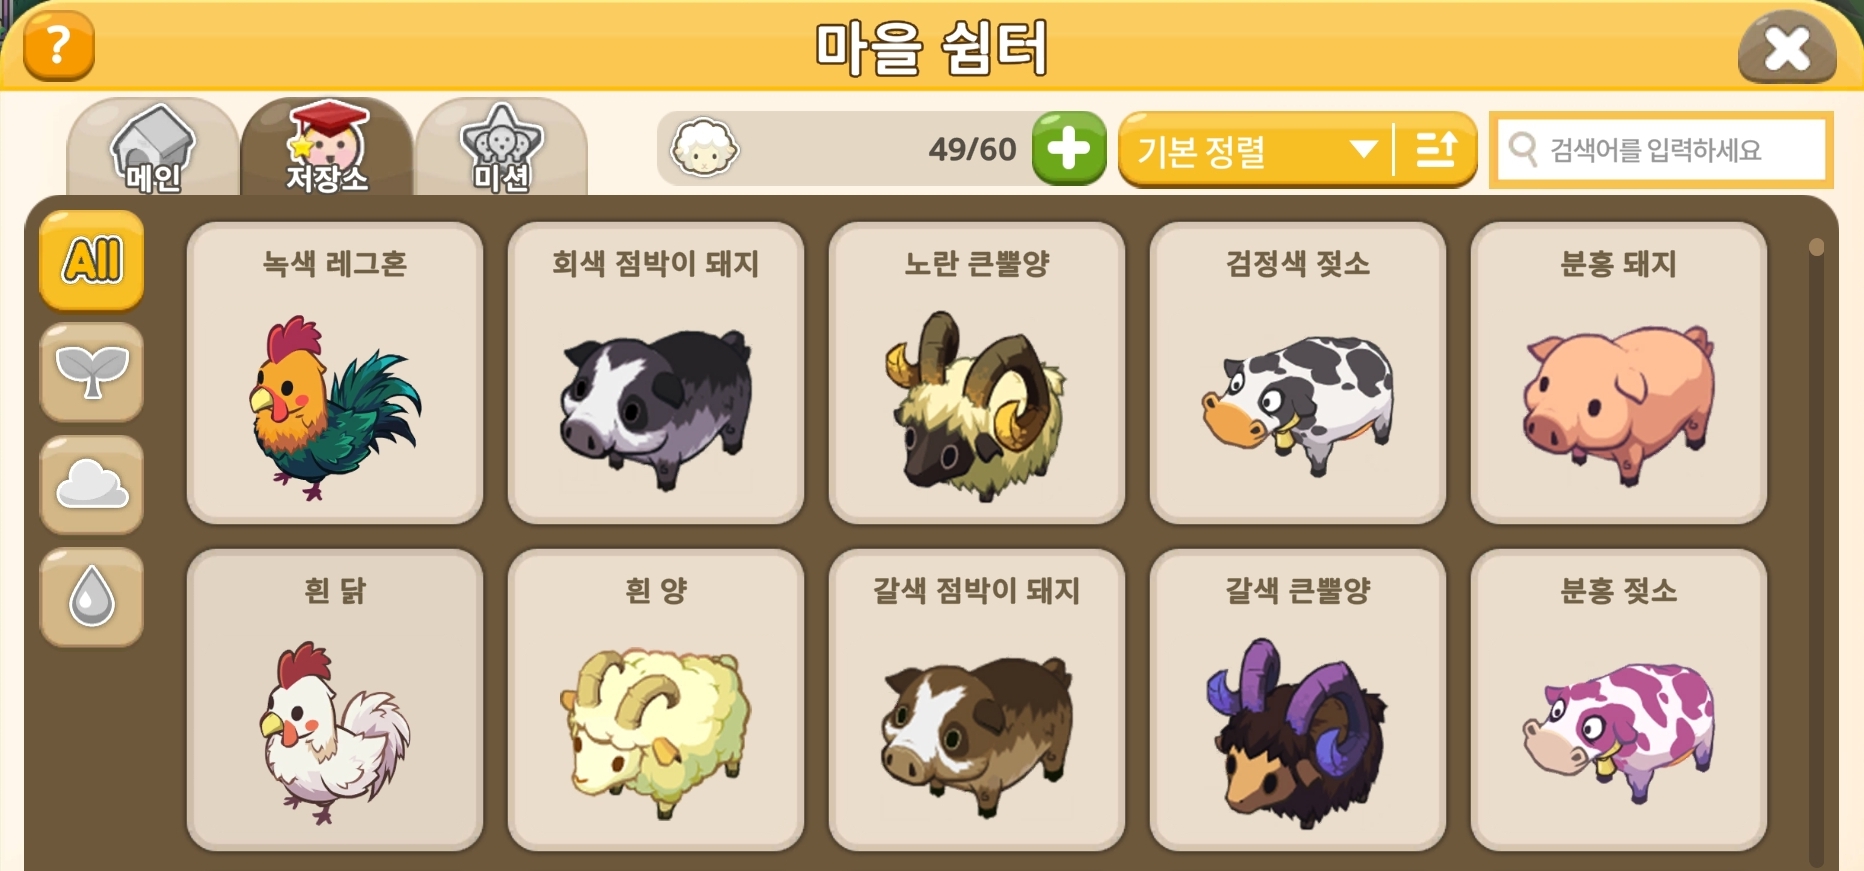The image size is (1864, 871).
Task: Open the 저장소 tab
Action: click(x=327, y=148)
